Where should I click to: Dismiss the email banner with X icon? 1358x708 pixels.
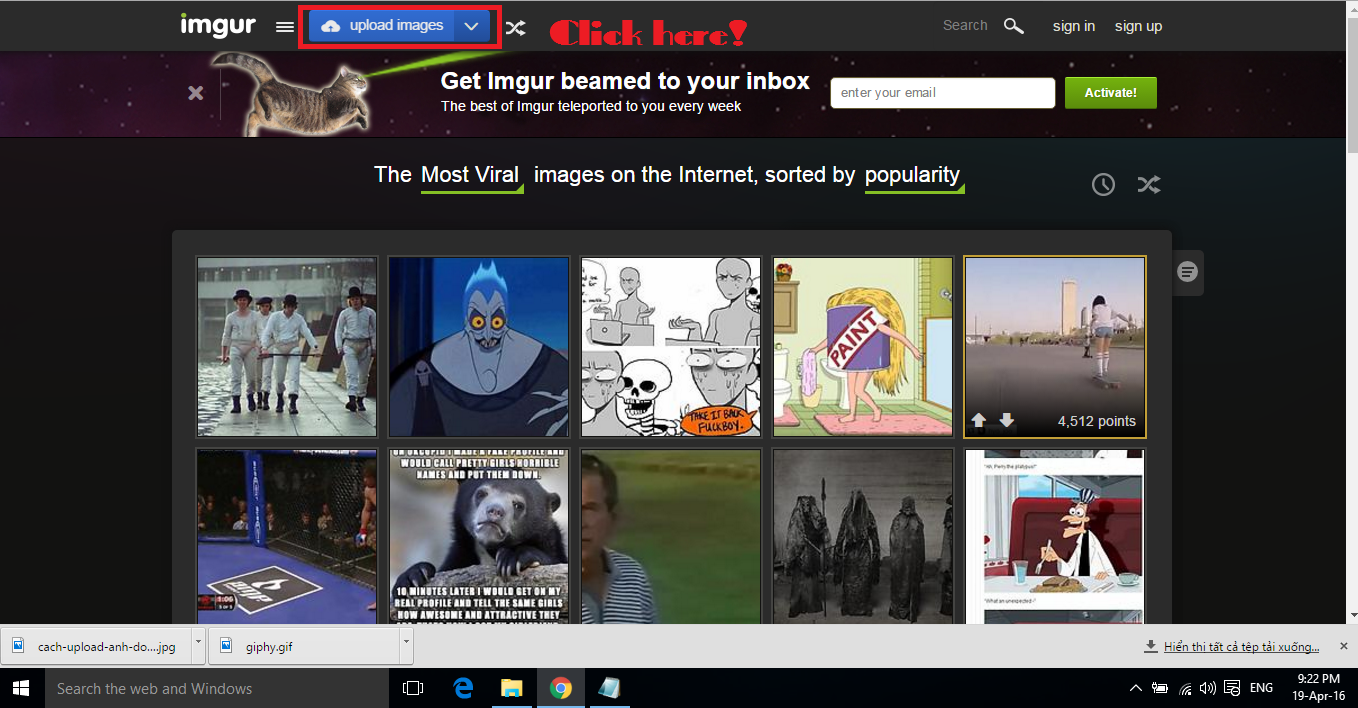(196, 93)
